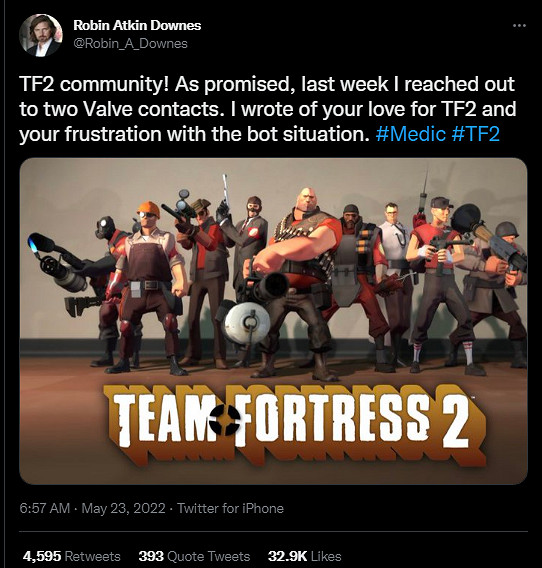Open the three-dot more options menu

pyautogui.click(x=519, y=26)
